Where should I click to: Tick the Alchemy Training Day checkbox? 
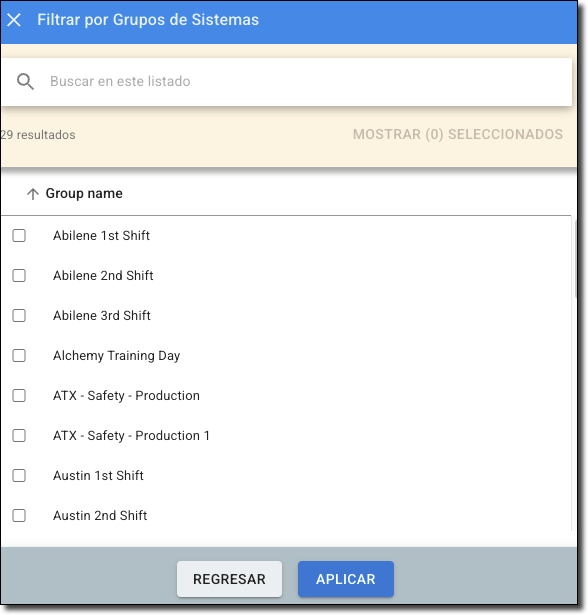pos(19,356)
